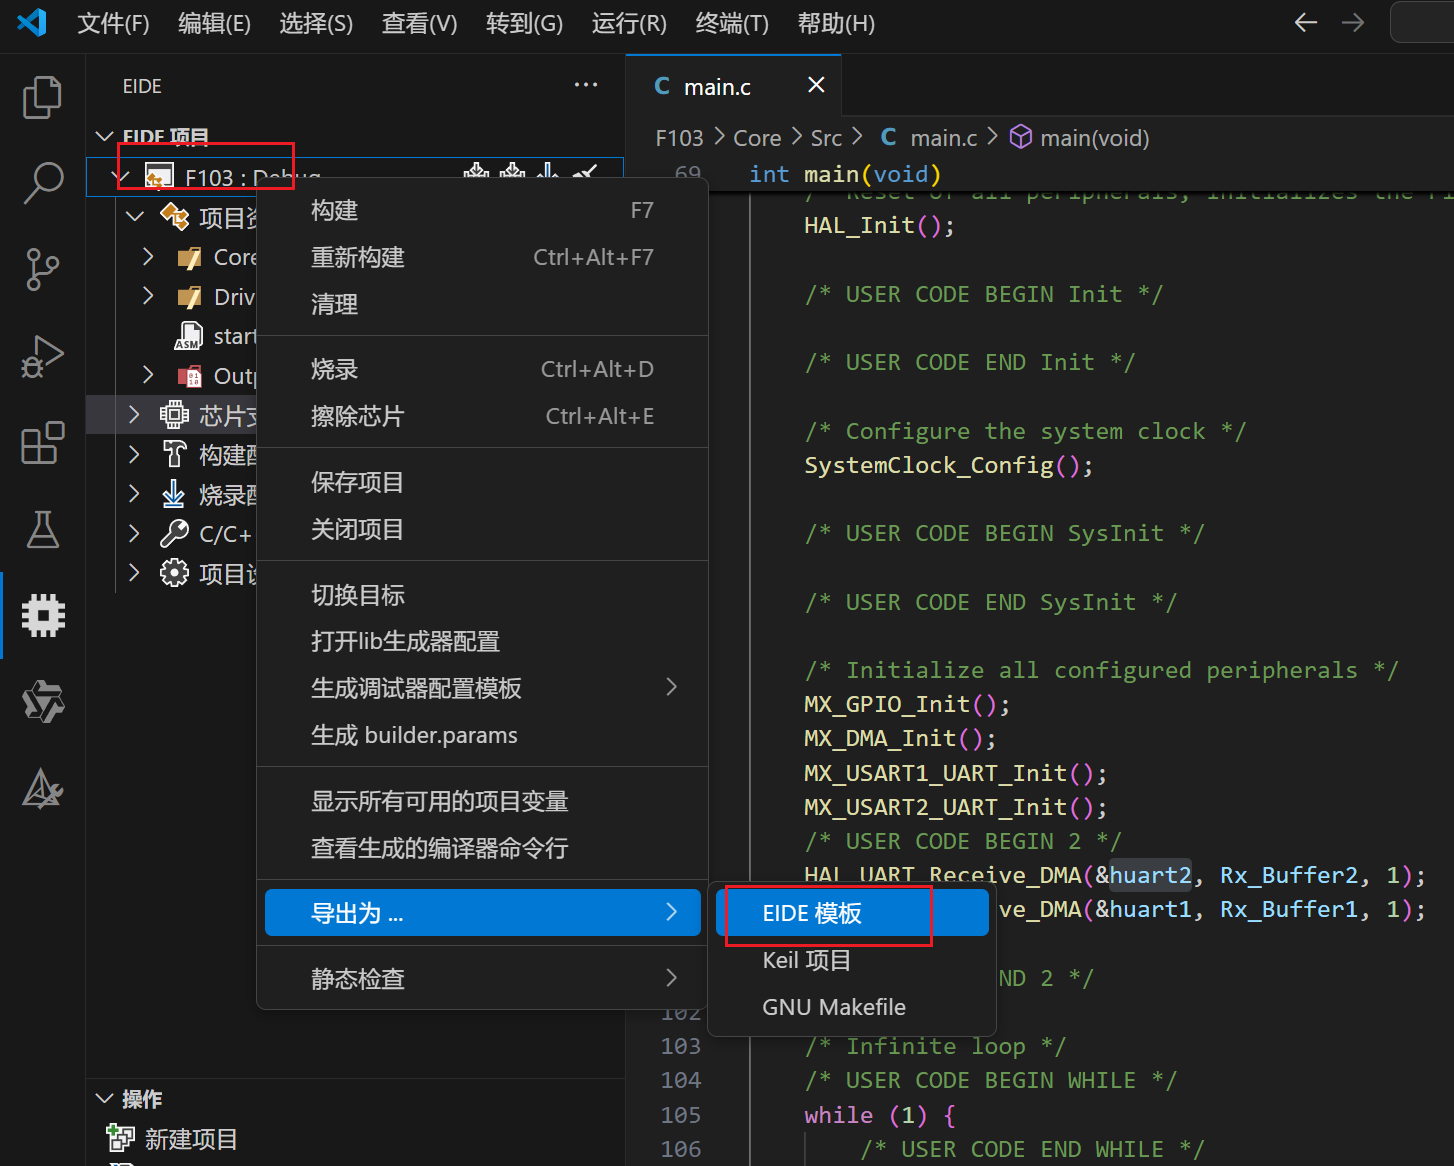This screenshot has width=1454, height=1166.
Task: Click the wrench C/C++ attributes icon
Action: (174, 534)
